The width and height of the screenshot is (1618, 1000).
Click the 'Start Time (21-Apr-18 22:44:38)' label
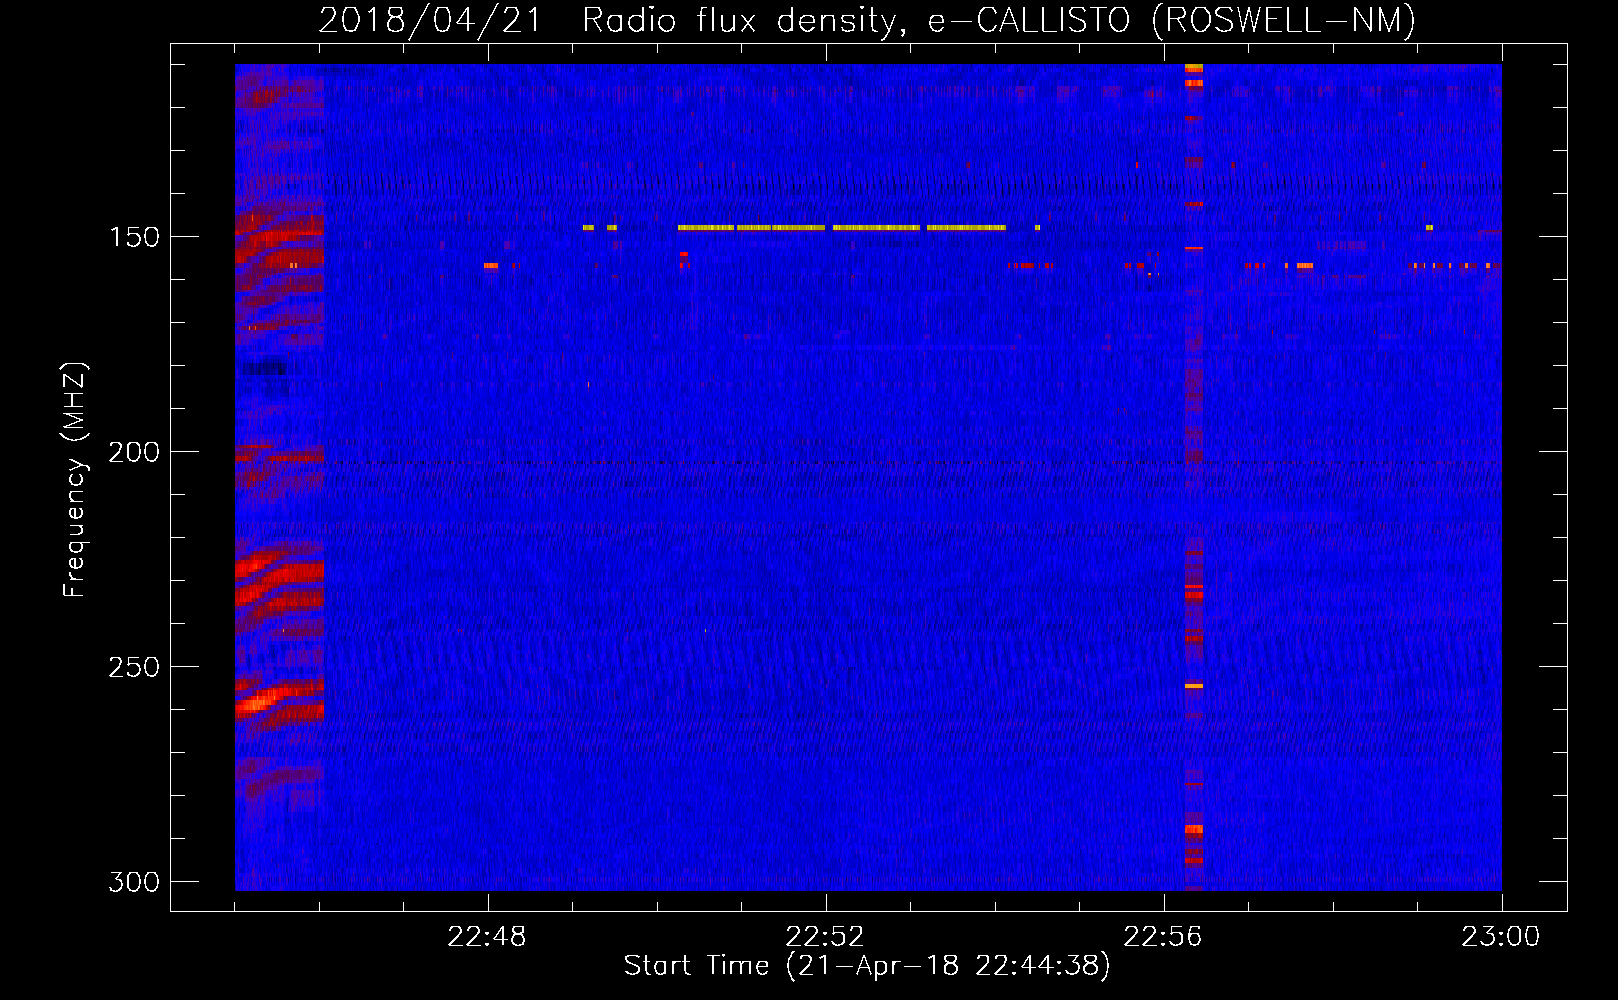867,966
